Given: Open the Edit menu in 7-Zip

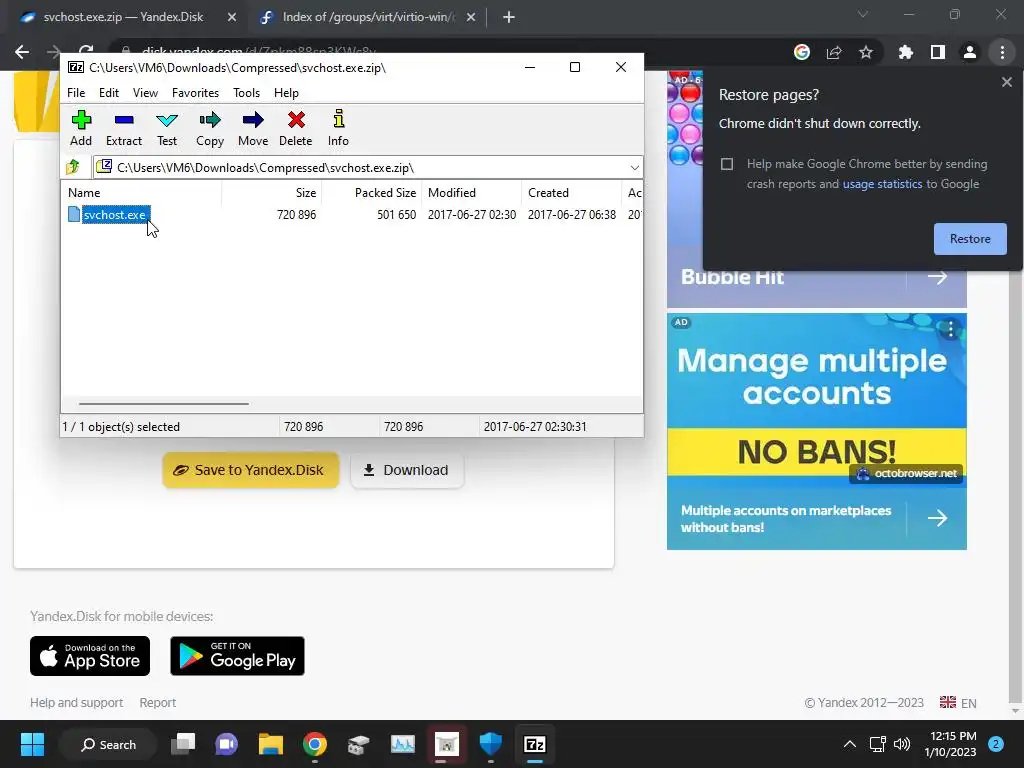Looking at the screenshot, I should pos(108,93).
